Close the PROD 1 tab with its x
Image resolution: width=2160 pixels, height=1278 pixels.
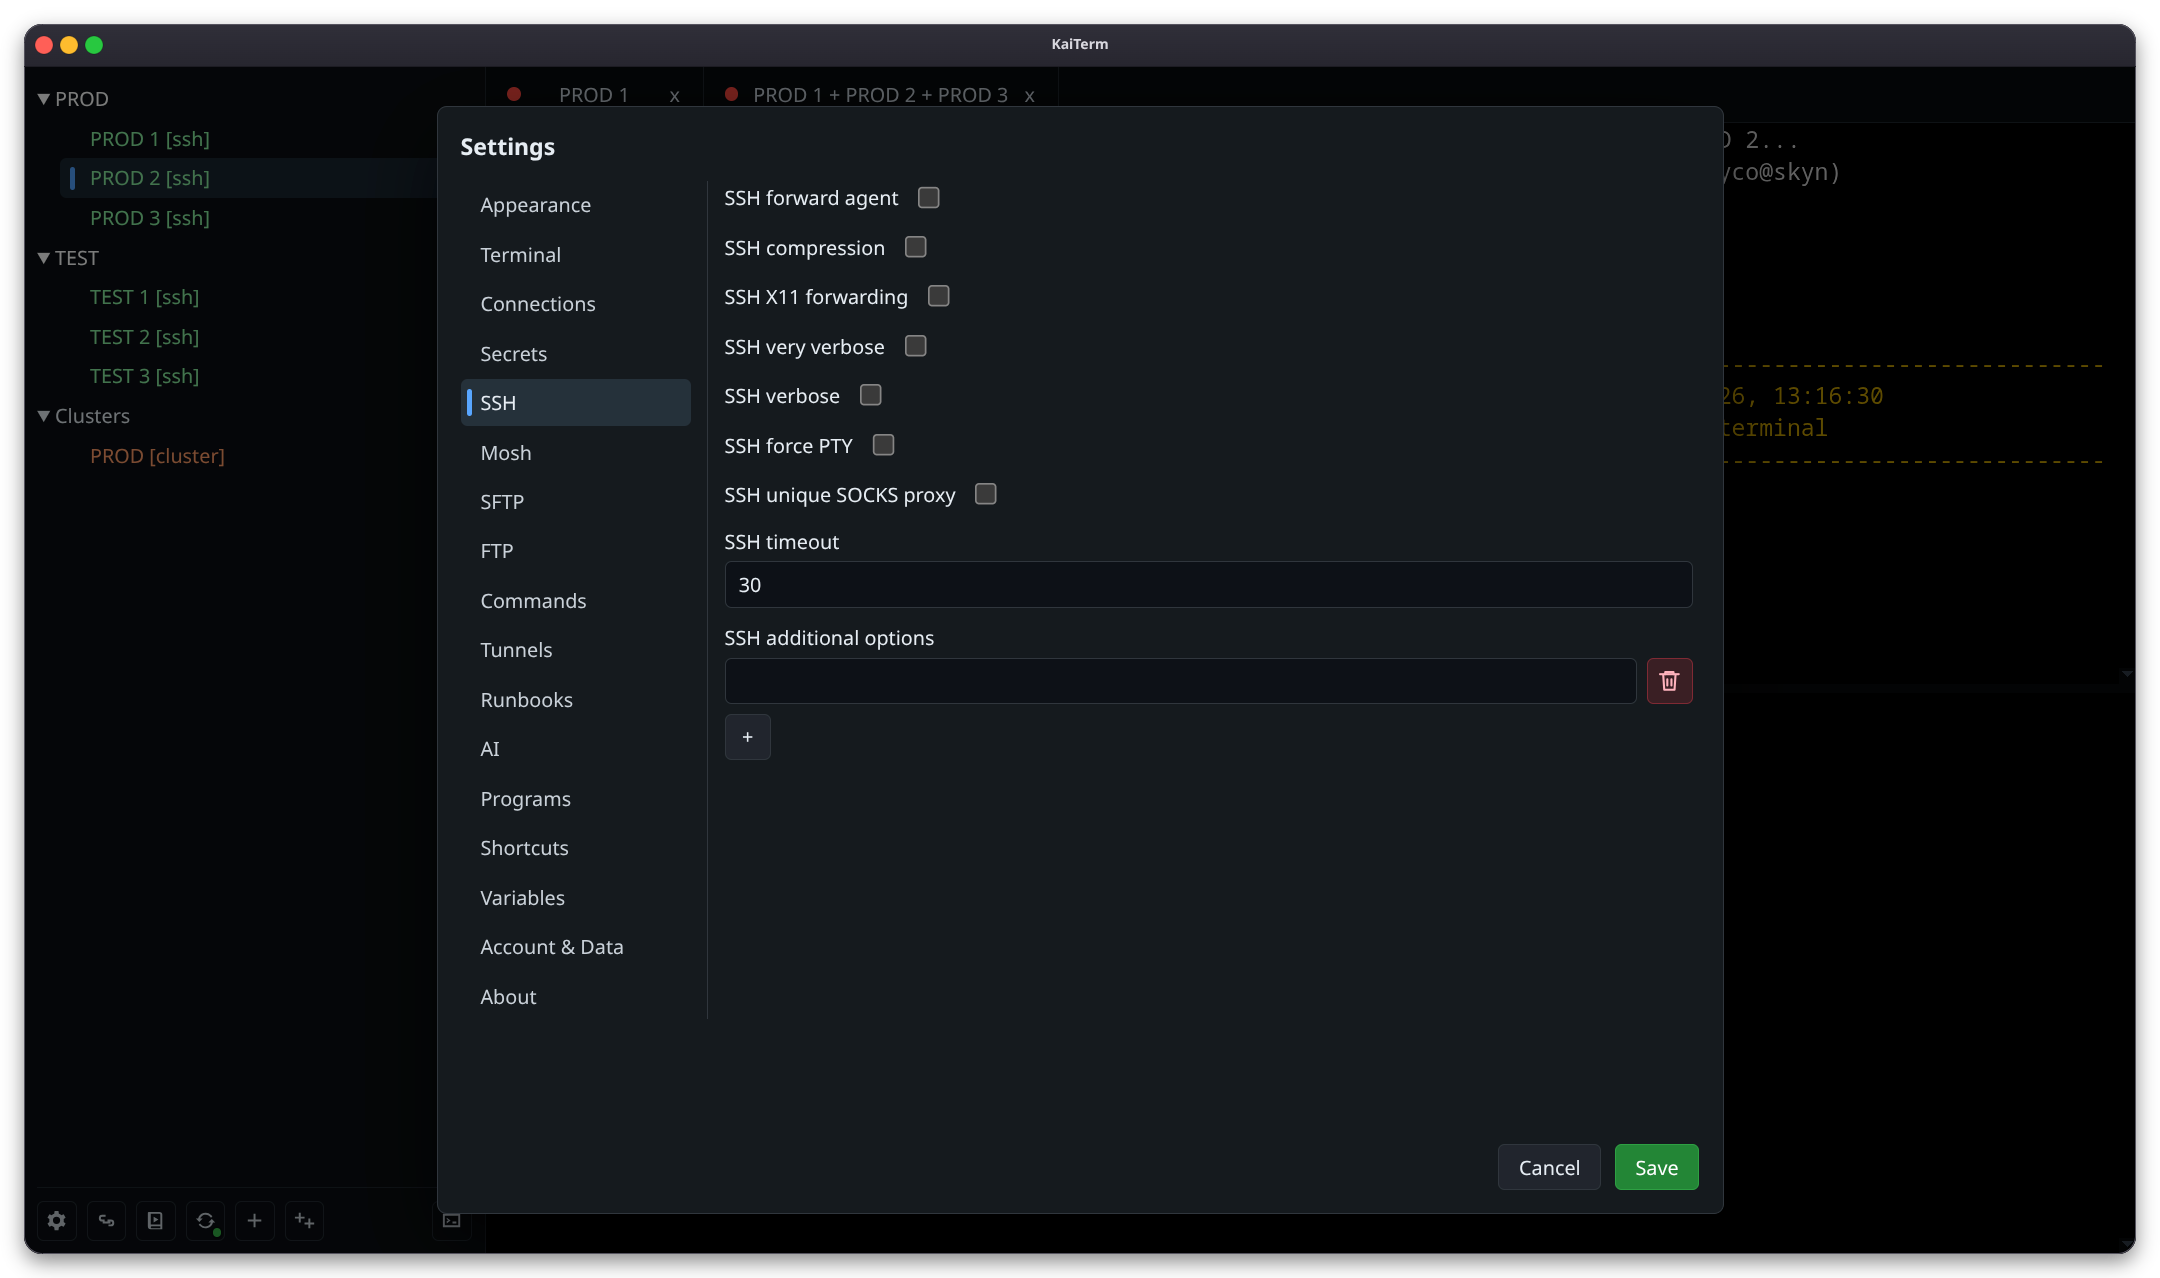pyautogui.click(x=675, y=96)
